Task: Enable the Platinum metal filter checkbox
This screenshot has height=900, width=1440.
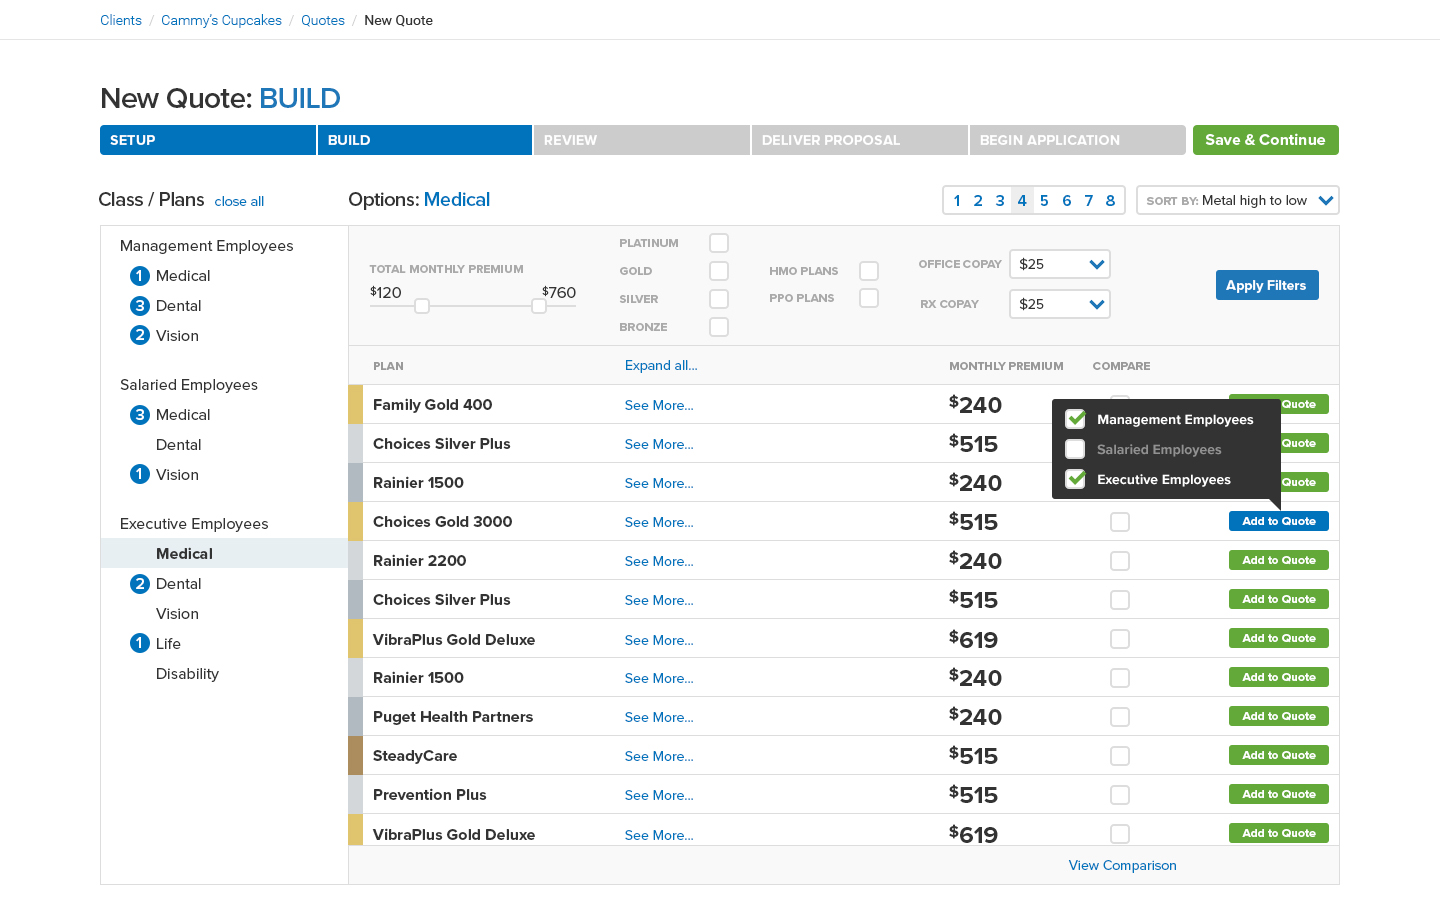Action: [719, 243]
